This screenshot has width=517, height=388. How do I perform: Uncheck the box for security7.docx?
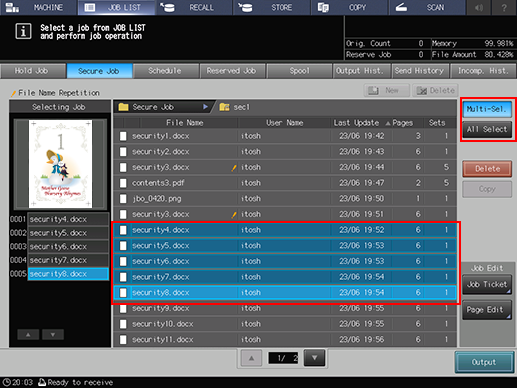123,277
